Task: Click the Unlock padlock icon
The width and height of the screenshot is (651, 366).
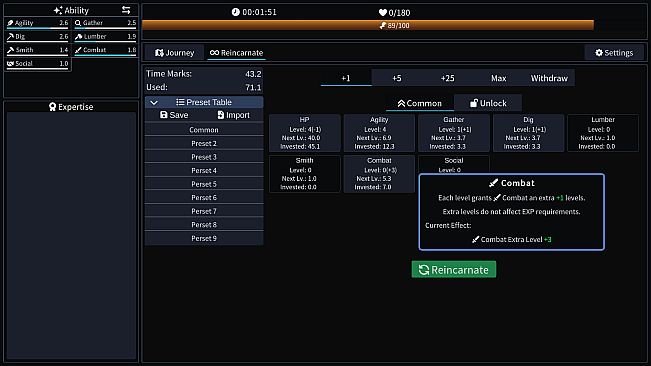Action: [473, 103]
